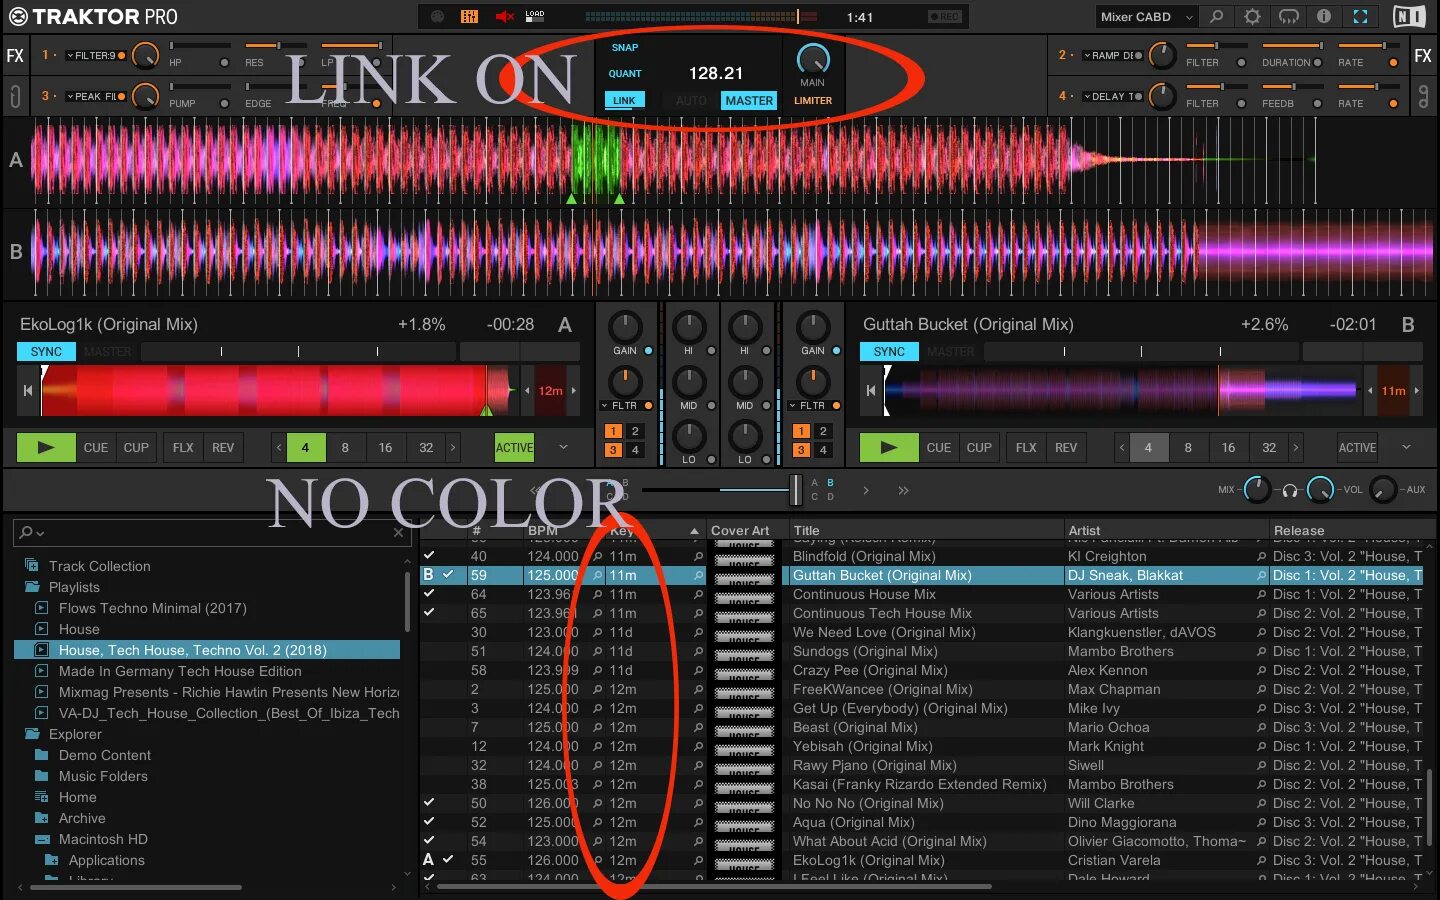This screenshot has width=1440, height=900.
Task: Click the MAIN volume knob
Action: click(813, 59)
